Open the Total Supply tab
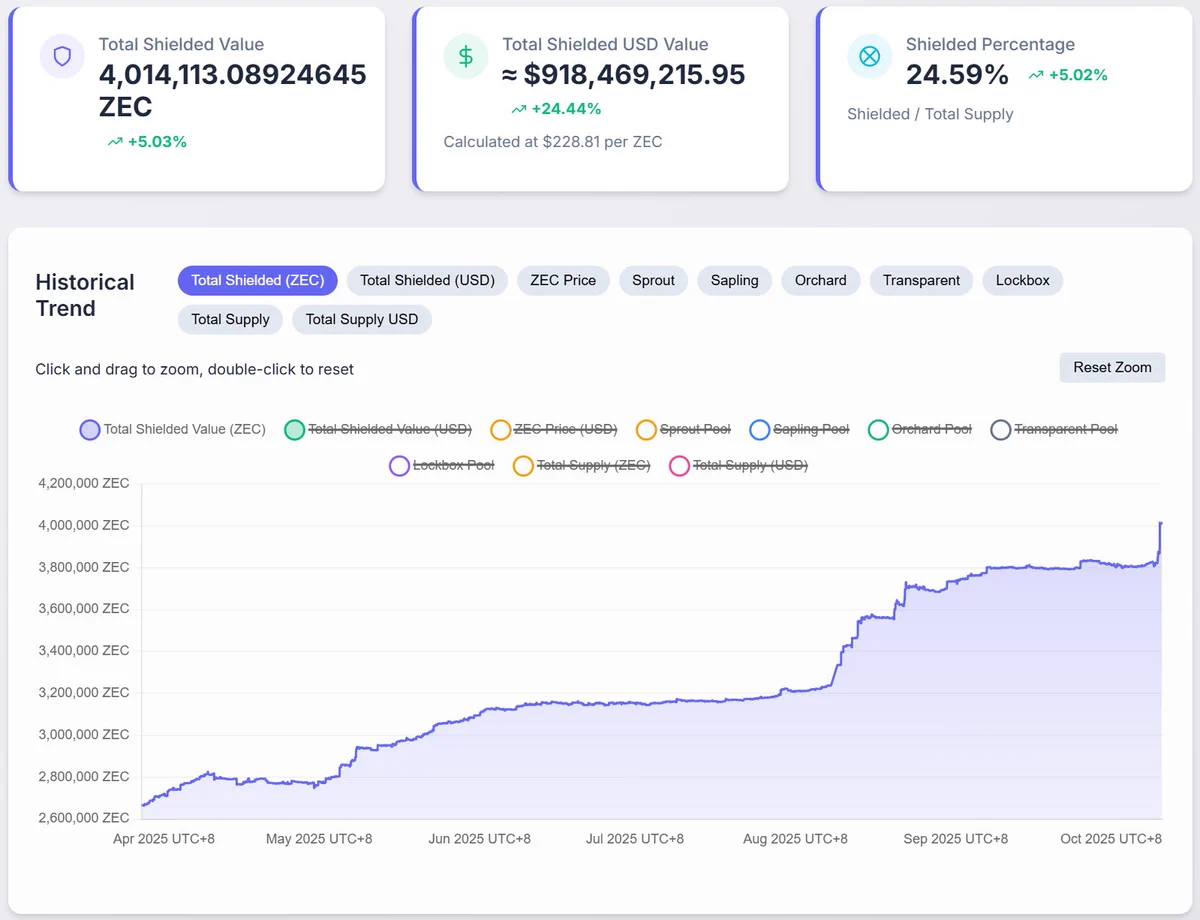Viewport: 1200px width, 920px height. tap(231, 319)
